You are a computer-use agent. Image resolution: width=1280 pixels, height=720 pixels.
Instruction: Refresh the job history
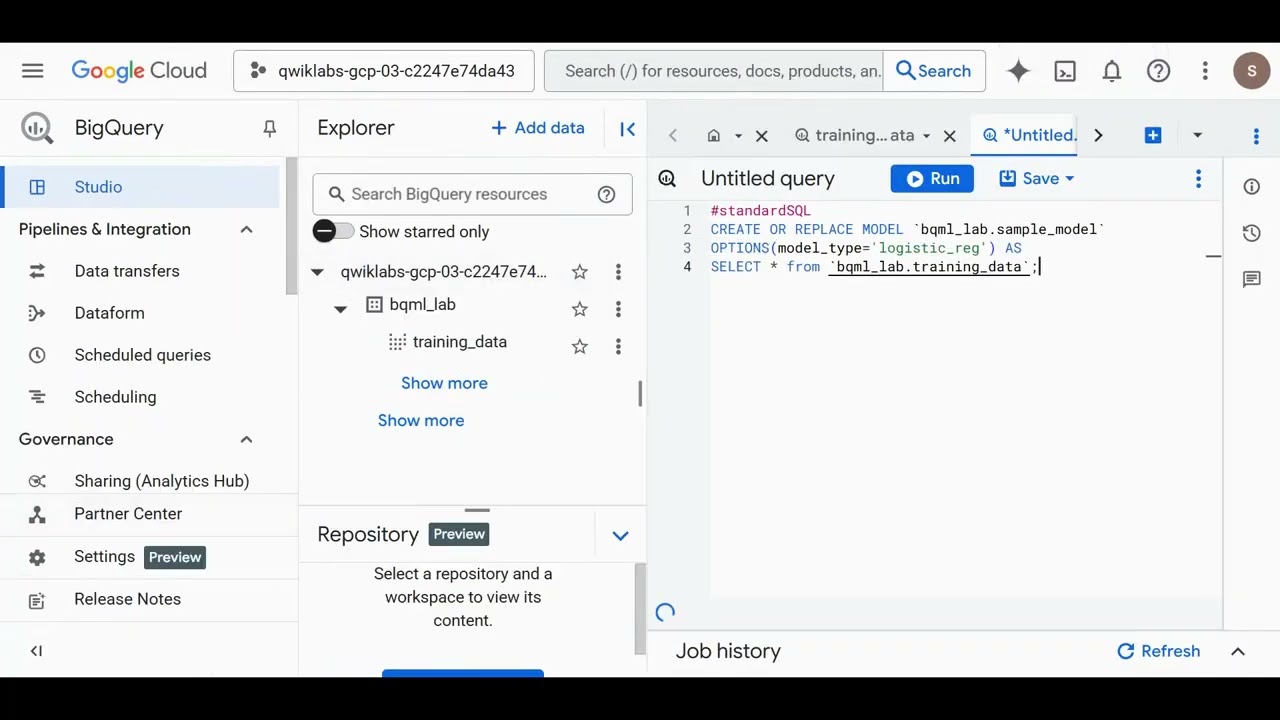1158,651
